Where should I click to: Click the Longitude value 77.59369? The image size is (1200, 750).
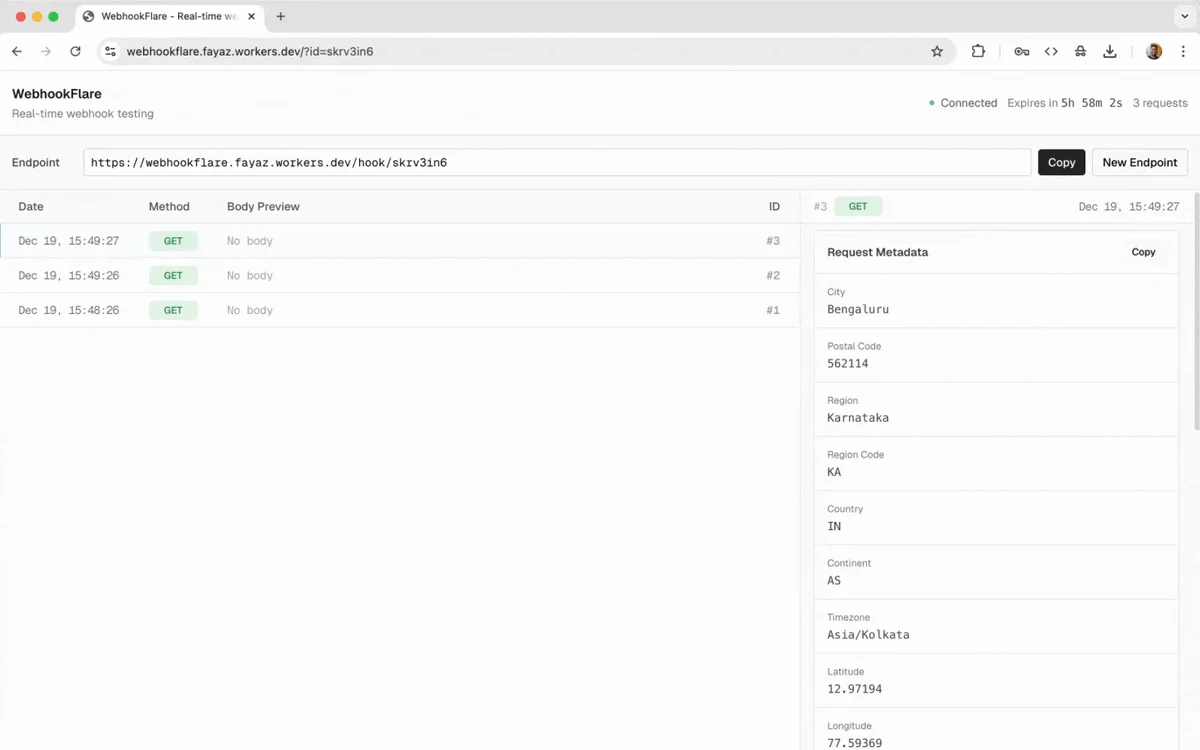pos(855,743)
